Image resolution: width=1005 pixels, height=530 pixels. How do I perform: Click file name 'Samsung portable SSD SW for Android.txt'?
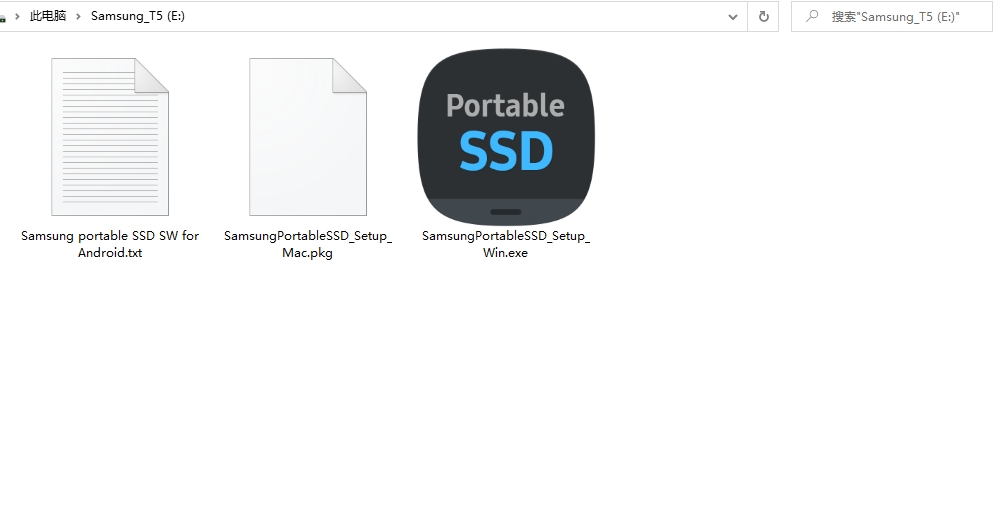coord(110,244)
